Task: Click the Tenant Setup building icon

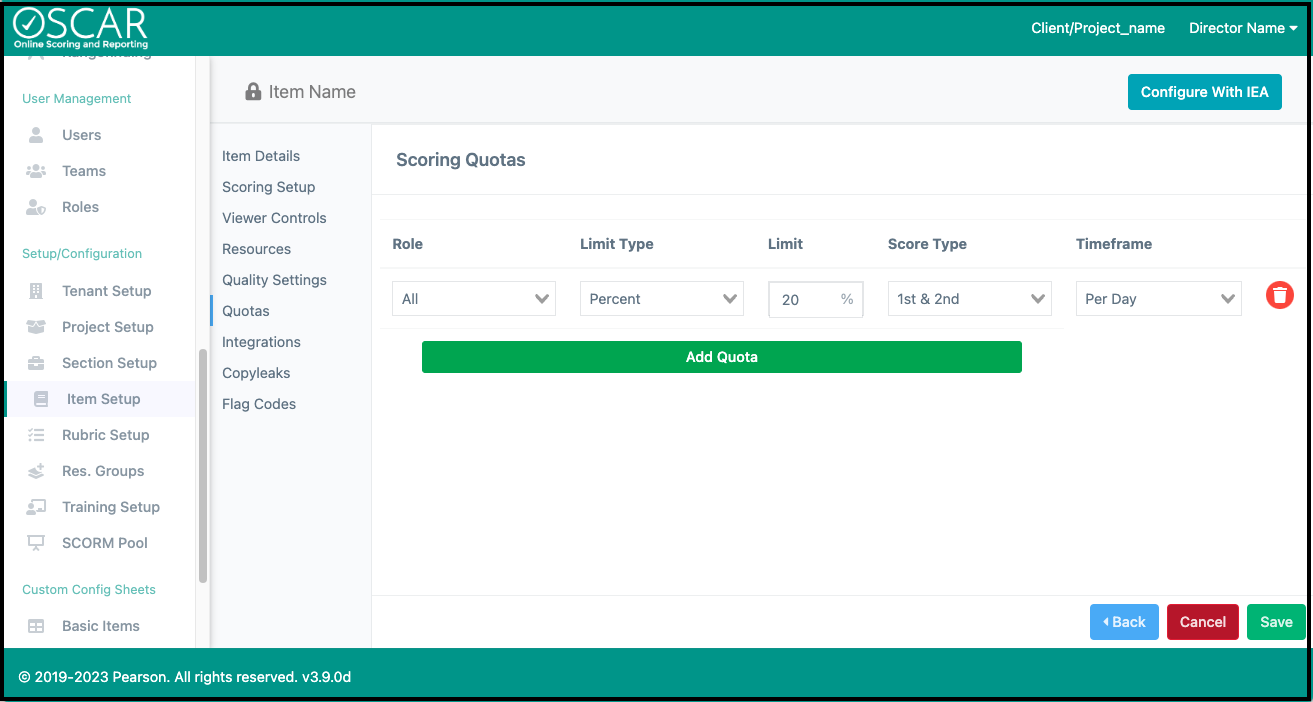Action: coord(36,291)
